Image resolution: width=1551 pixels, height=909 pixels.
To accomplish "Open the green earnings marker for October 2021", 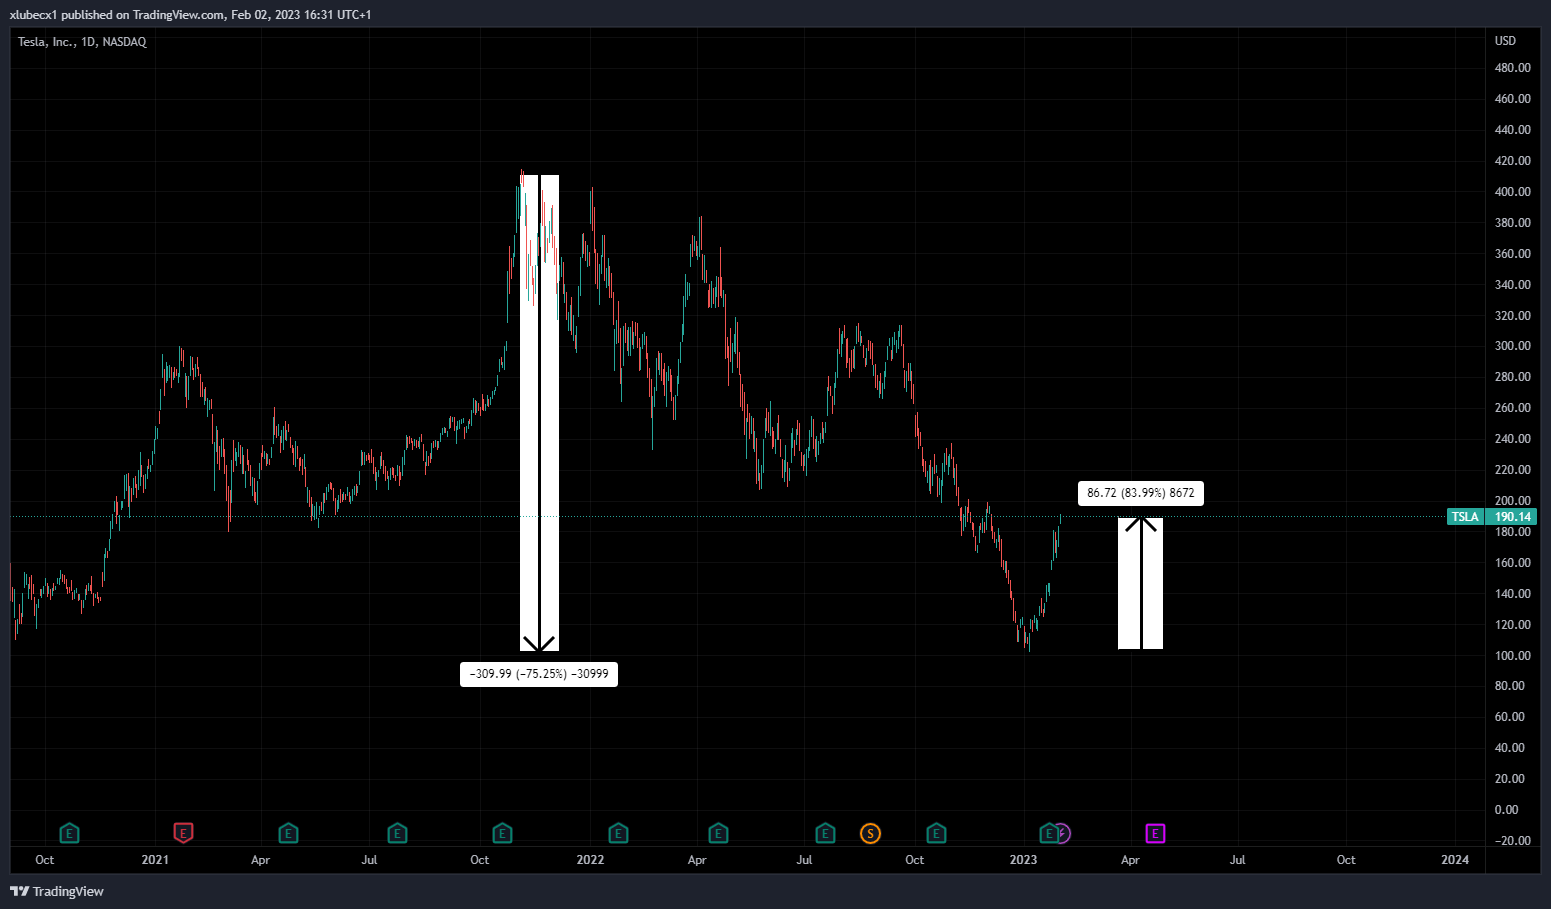I will pyautogui.click(x=502, y=833).
